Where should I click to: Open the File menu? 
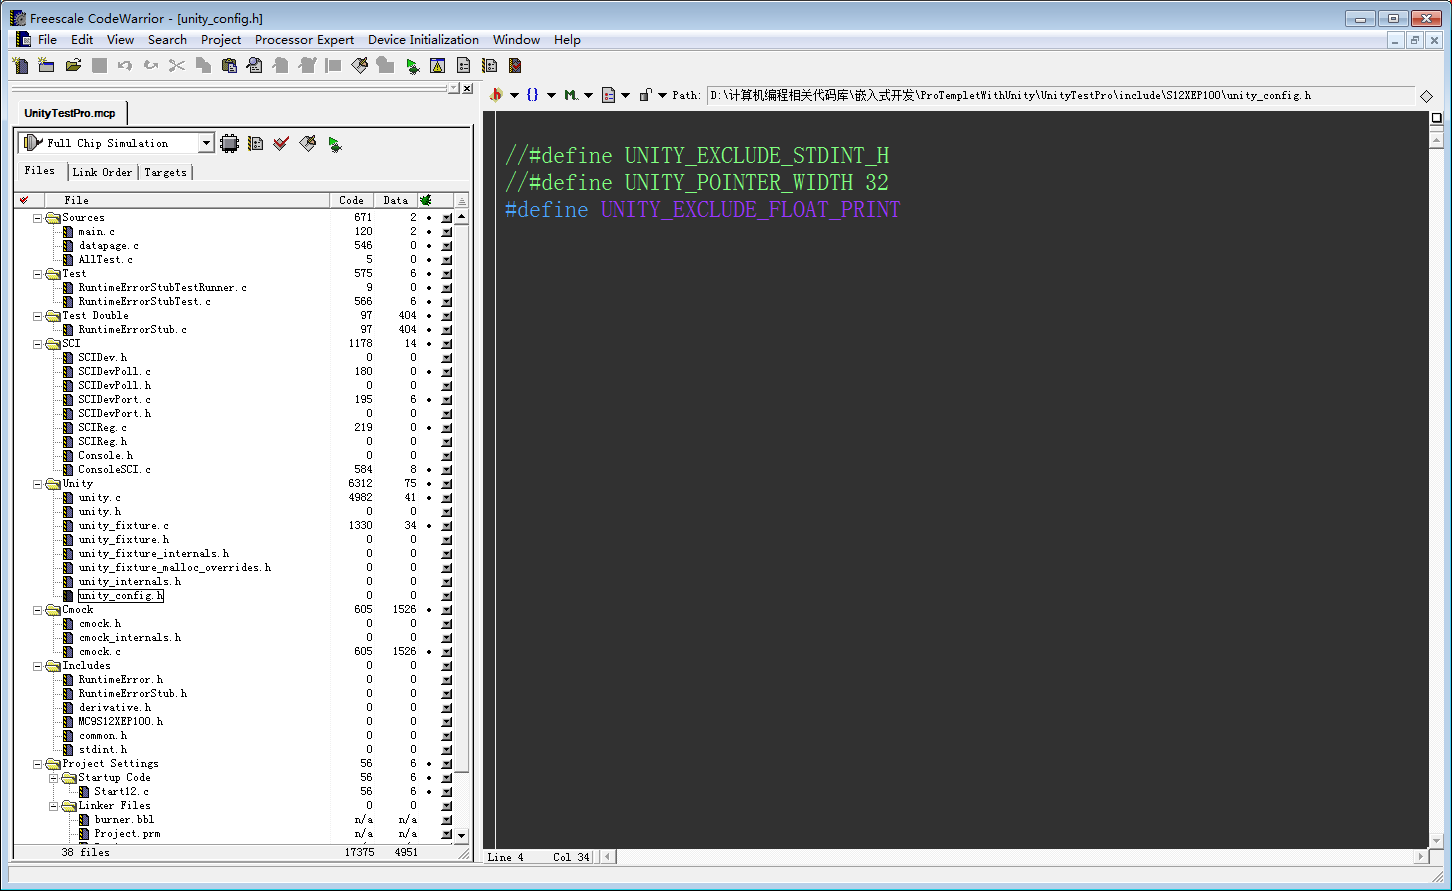pyautogui.click(x=47, y=40)
